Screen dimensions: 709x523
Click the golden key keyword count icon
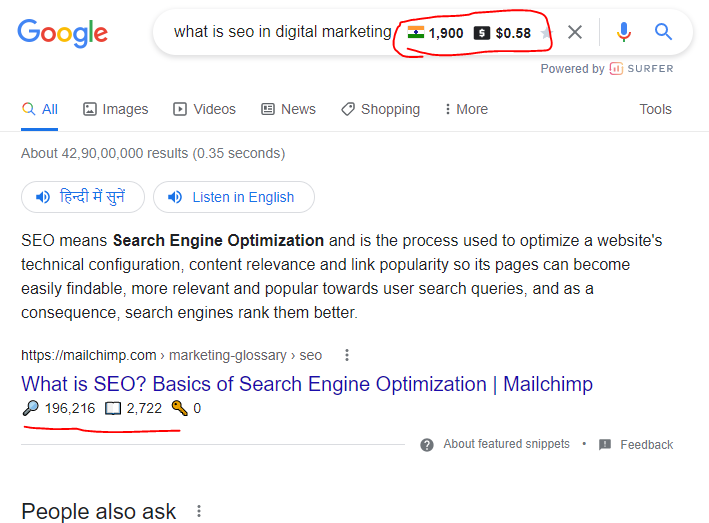179,408
